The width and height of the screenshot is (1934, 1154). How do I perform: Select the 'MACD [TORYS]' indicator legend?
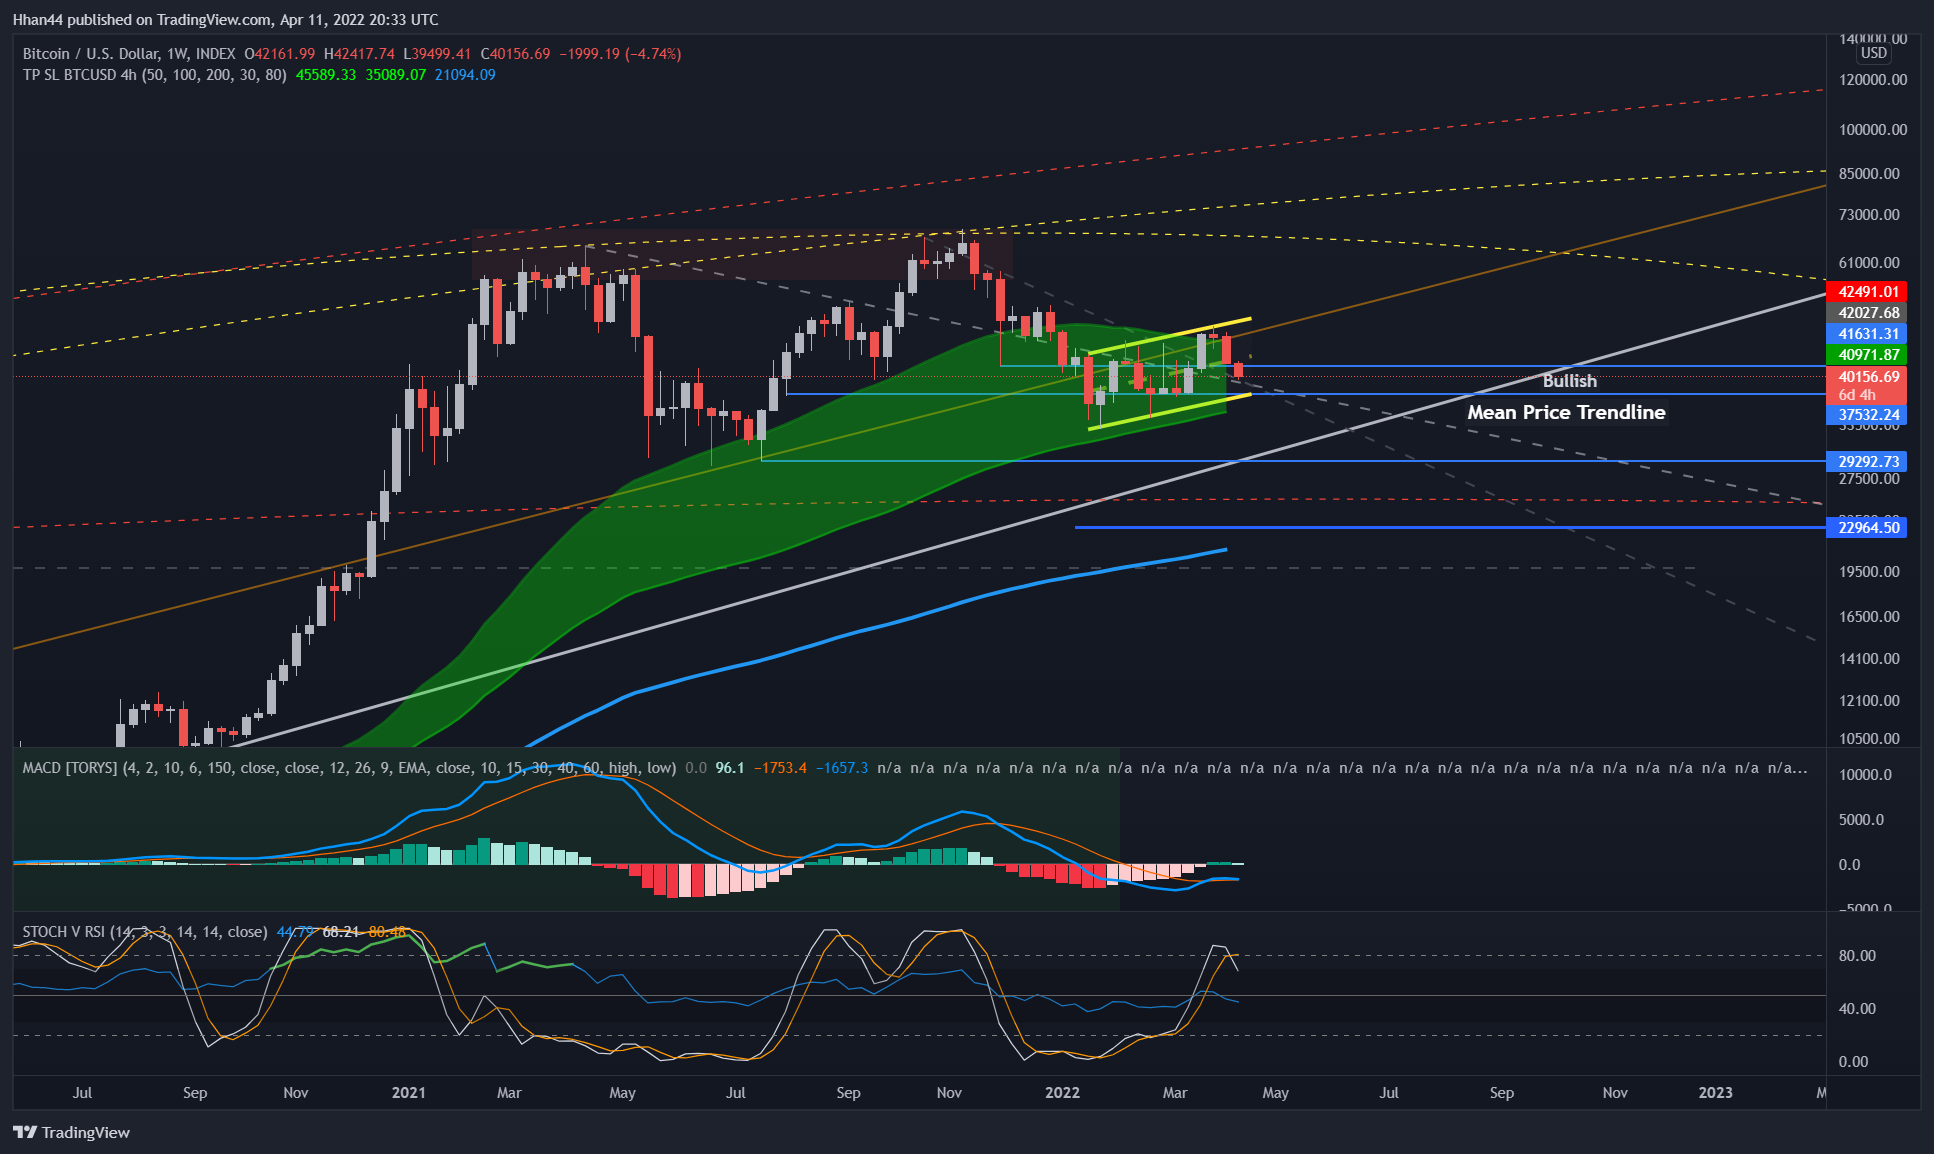click(349, 768)
